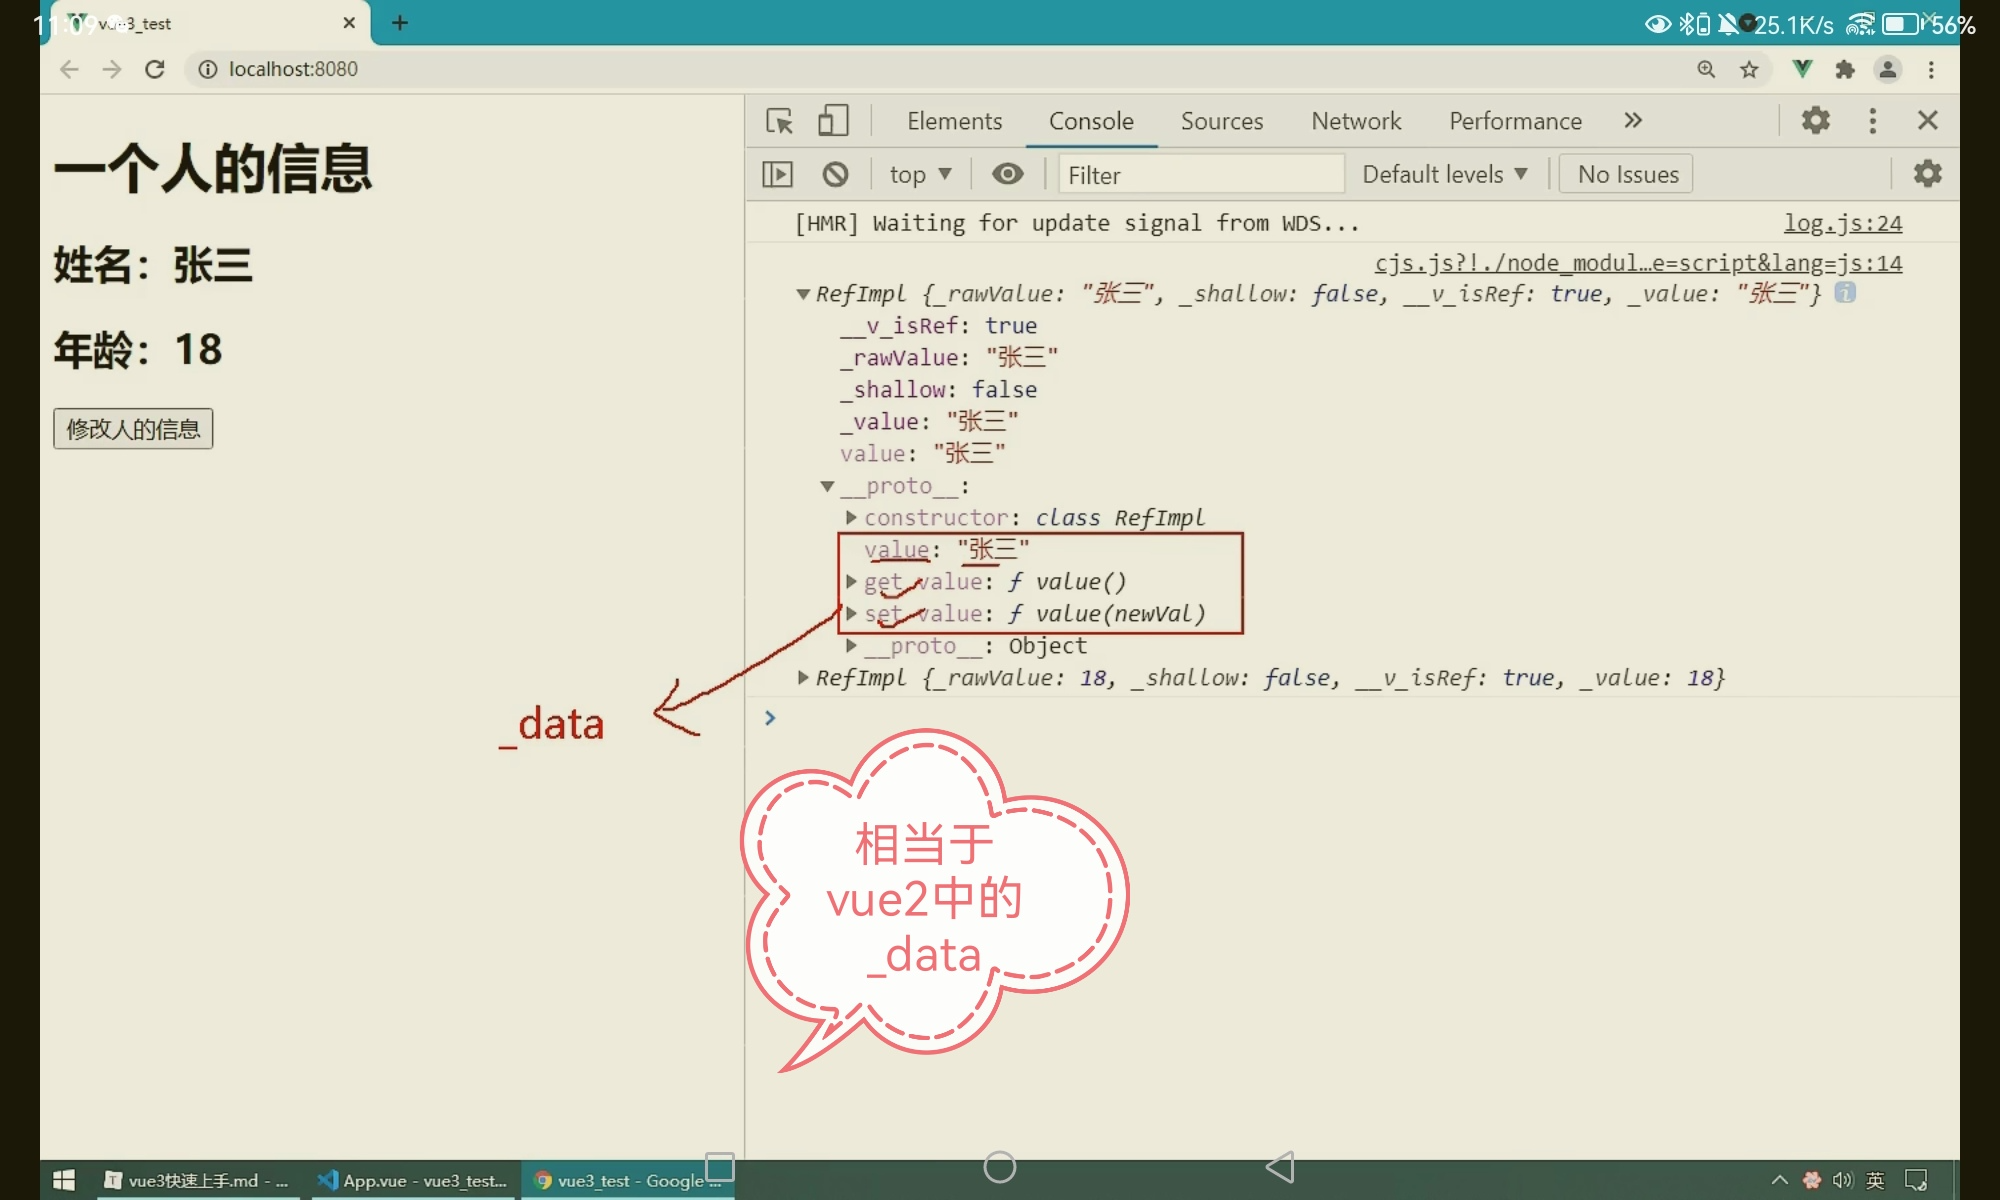Image resolution: width=2000 pixels, height=1200 pixels.
Task: Collapse the first RefImpl object
Action: coord(802,294)
